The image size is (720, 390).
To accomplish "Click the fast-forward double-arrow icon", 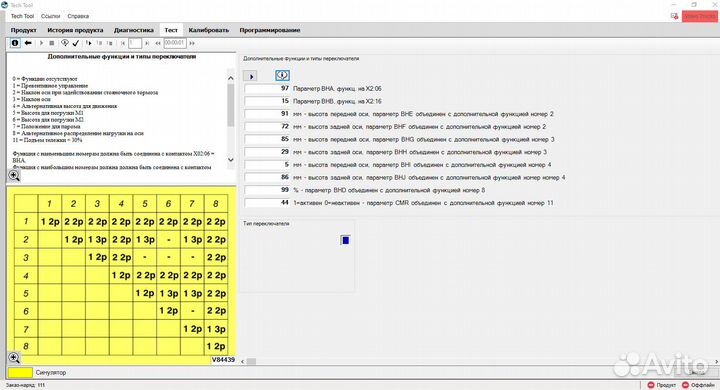I will click(192, 43).
